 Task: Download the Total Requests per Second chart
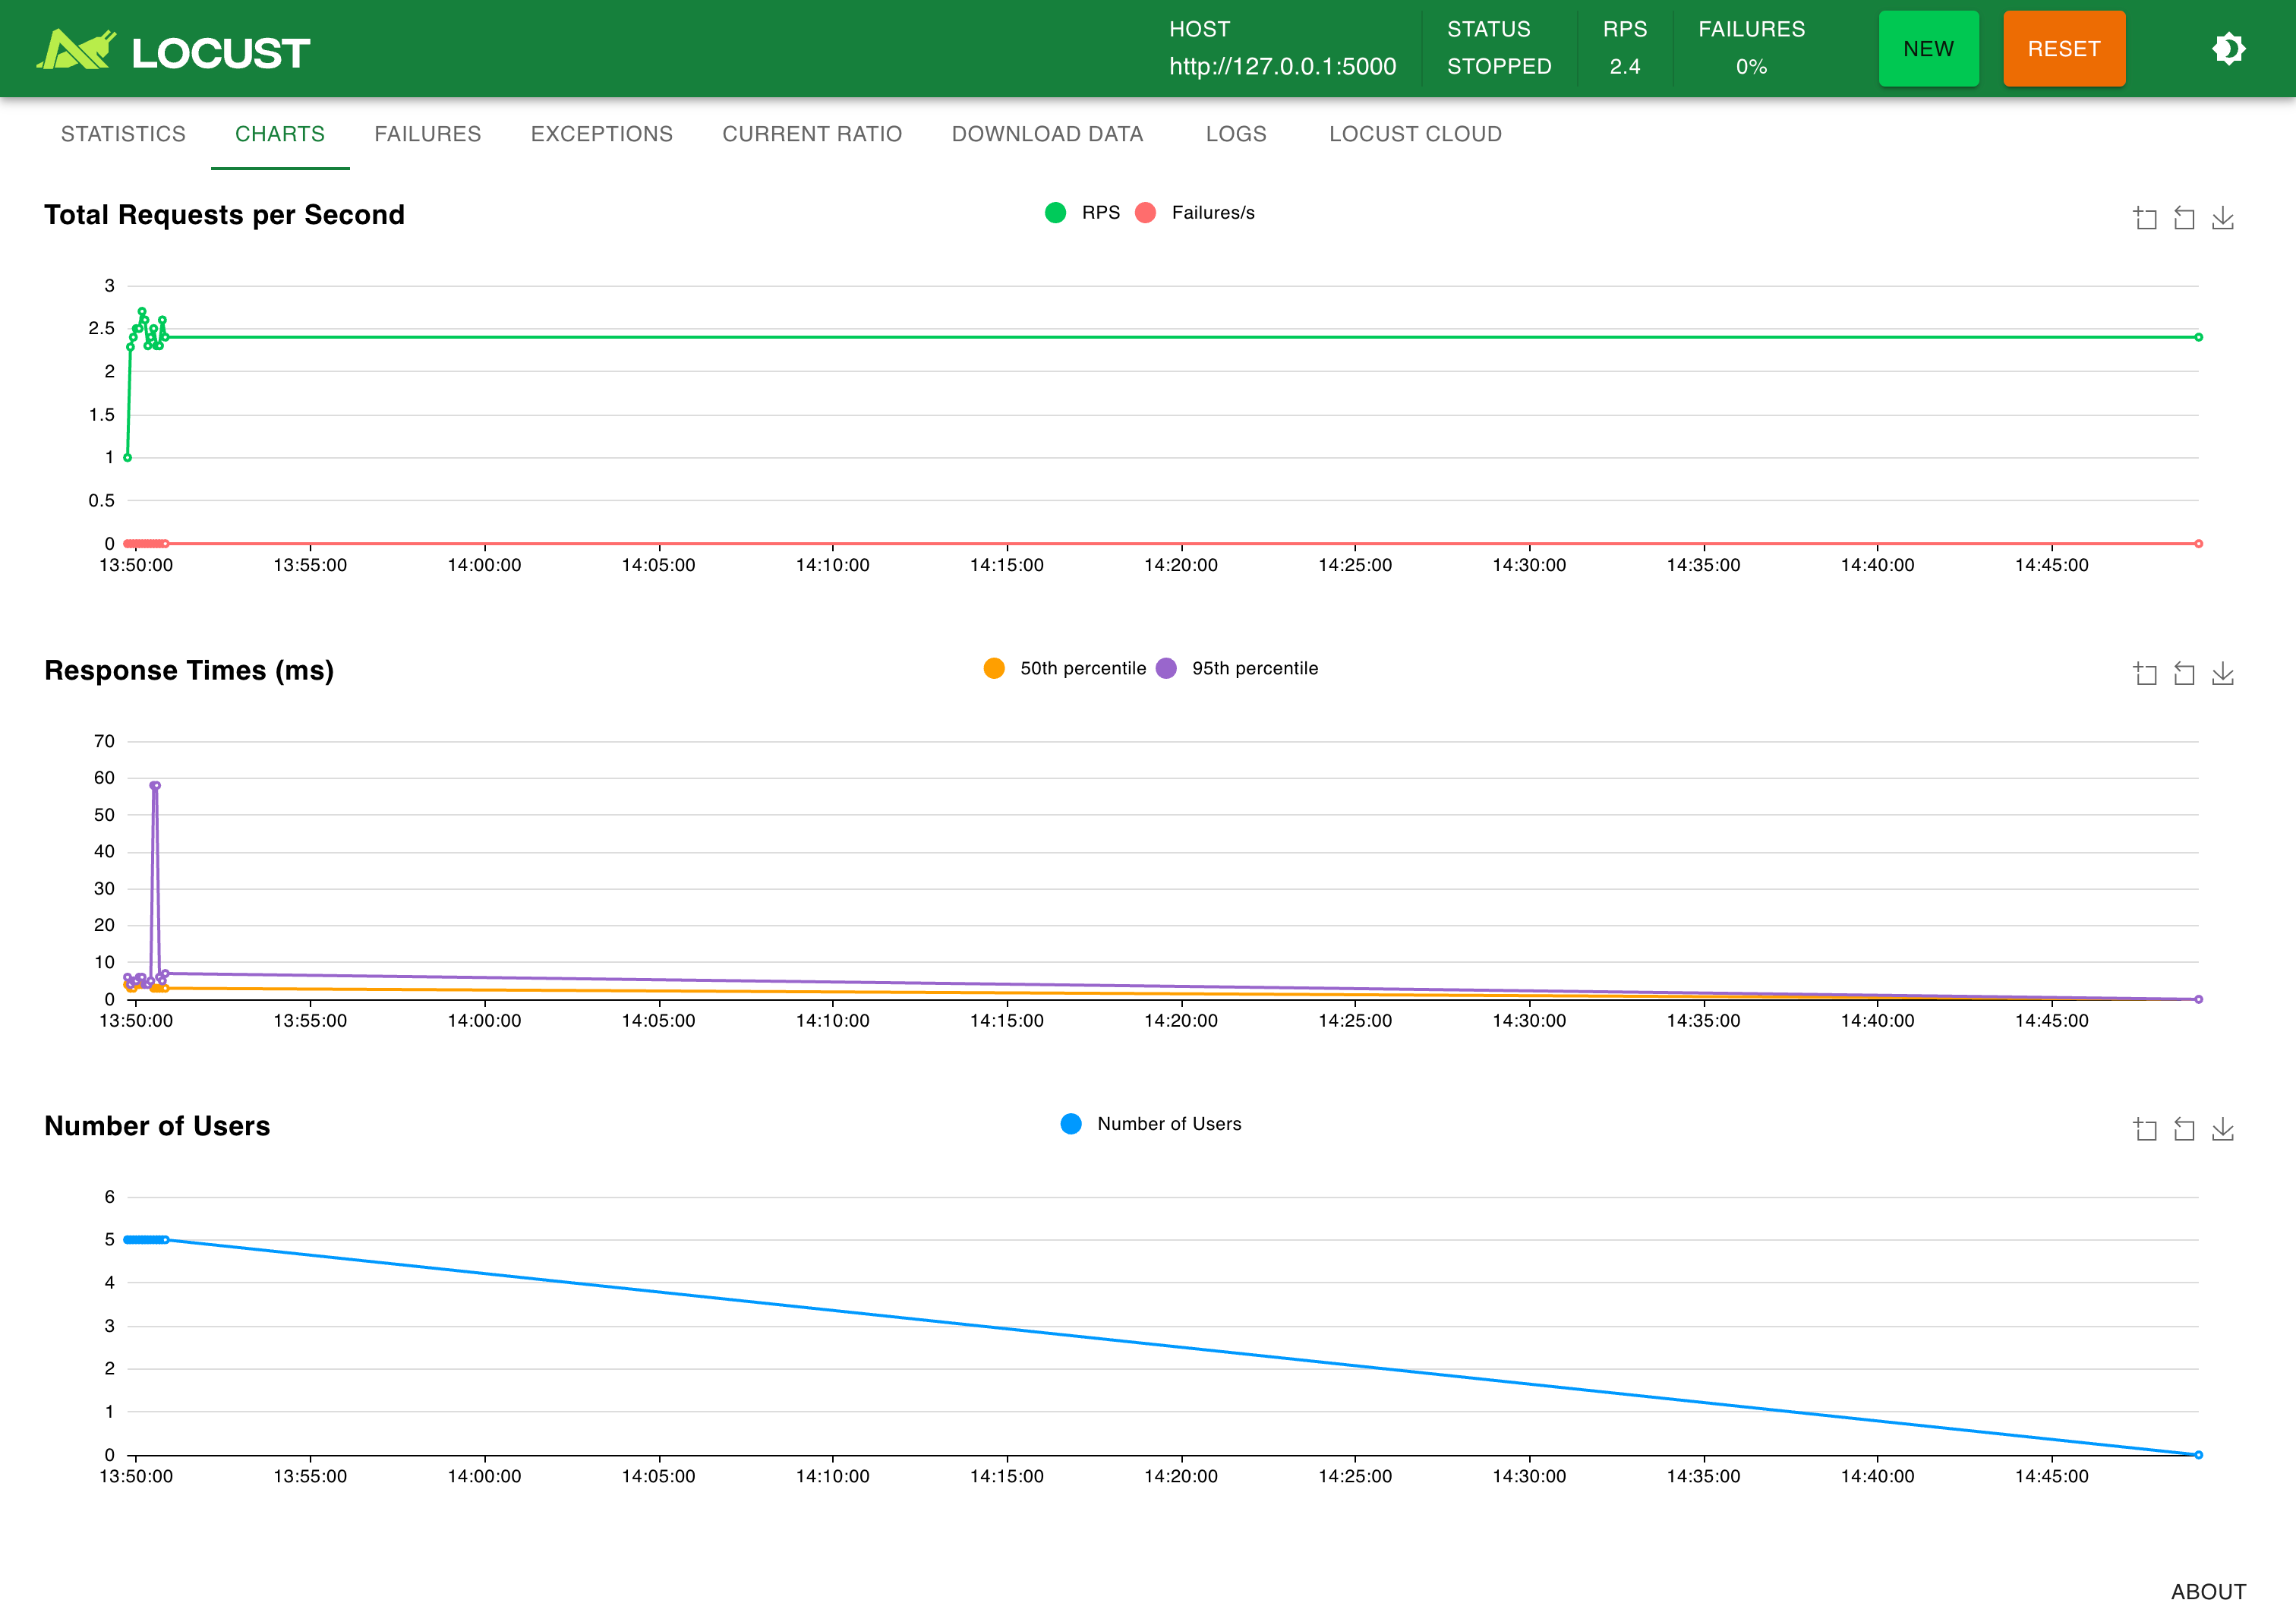[2224, 218]
